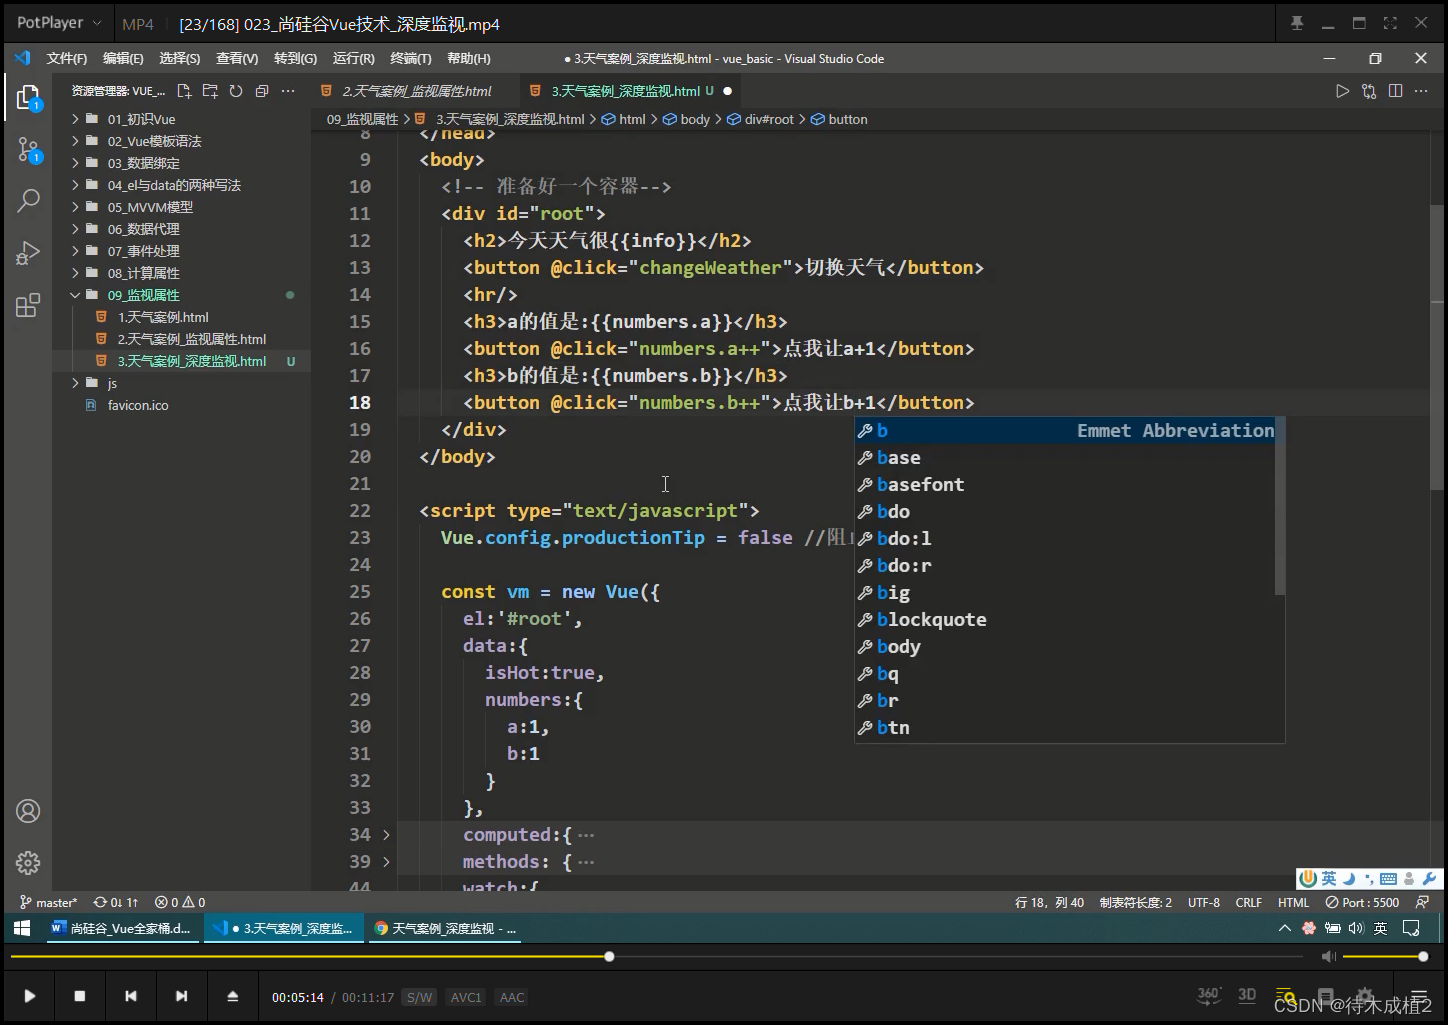Viewport: 1448px width, 1025px height.
Task: Open explorer More Actions ellipsis
Action: coord(288,91)
